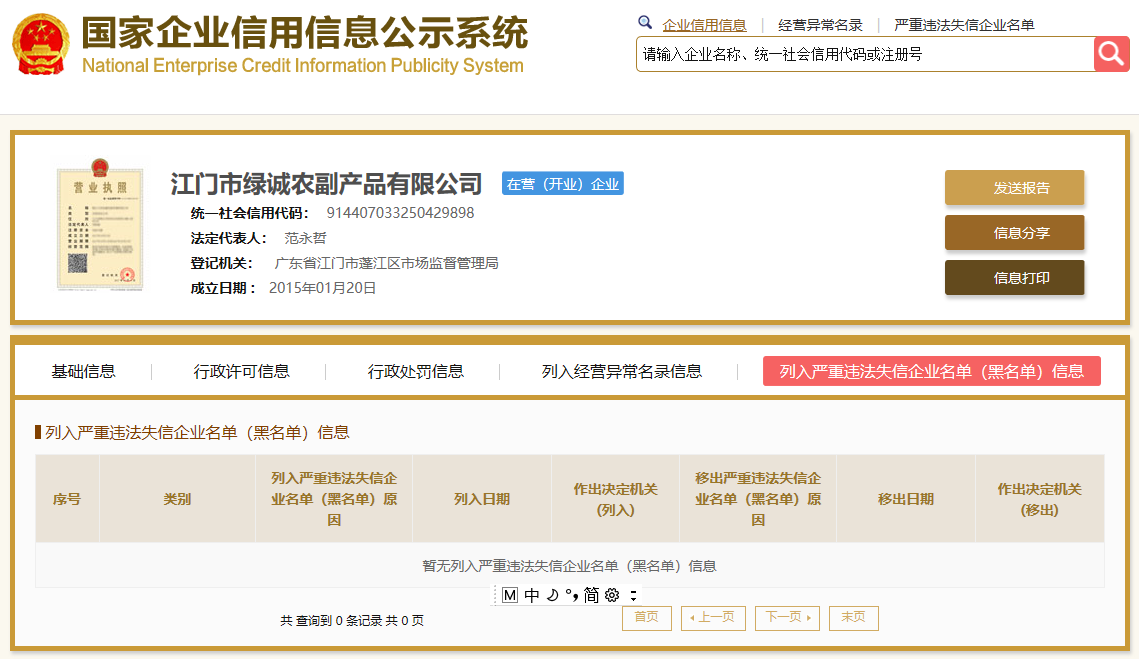Toggle the IME moon half-width icon
This screenshot has height=659, width=1139.
click(x=553, y=595)
